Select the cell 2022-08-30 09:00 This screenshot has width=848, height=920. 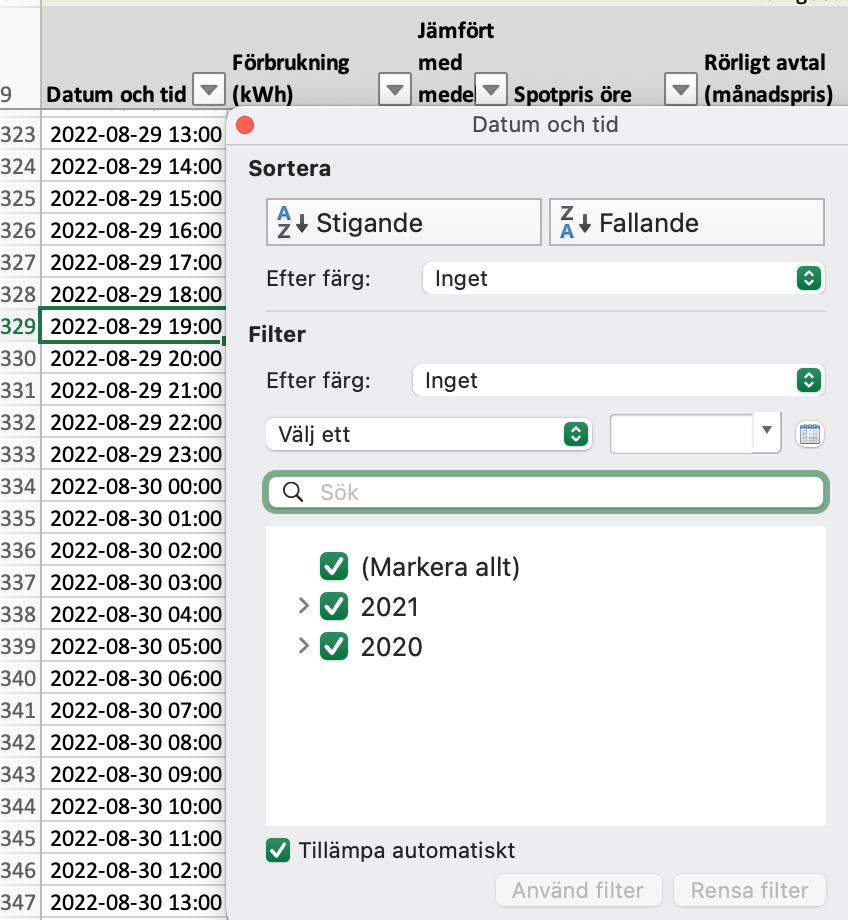[134, 774]
